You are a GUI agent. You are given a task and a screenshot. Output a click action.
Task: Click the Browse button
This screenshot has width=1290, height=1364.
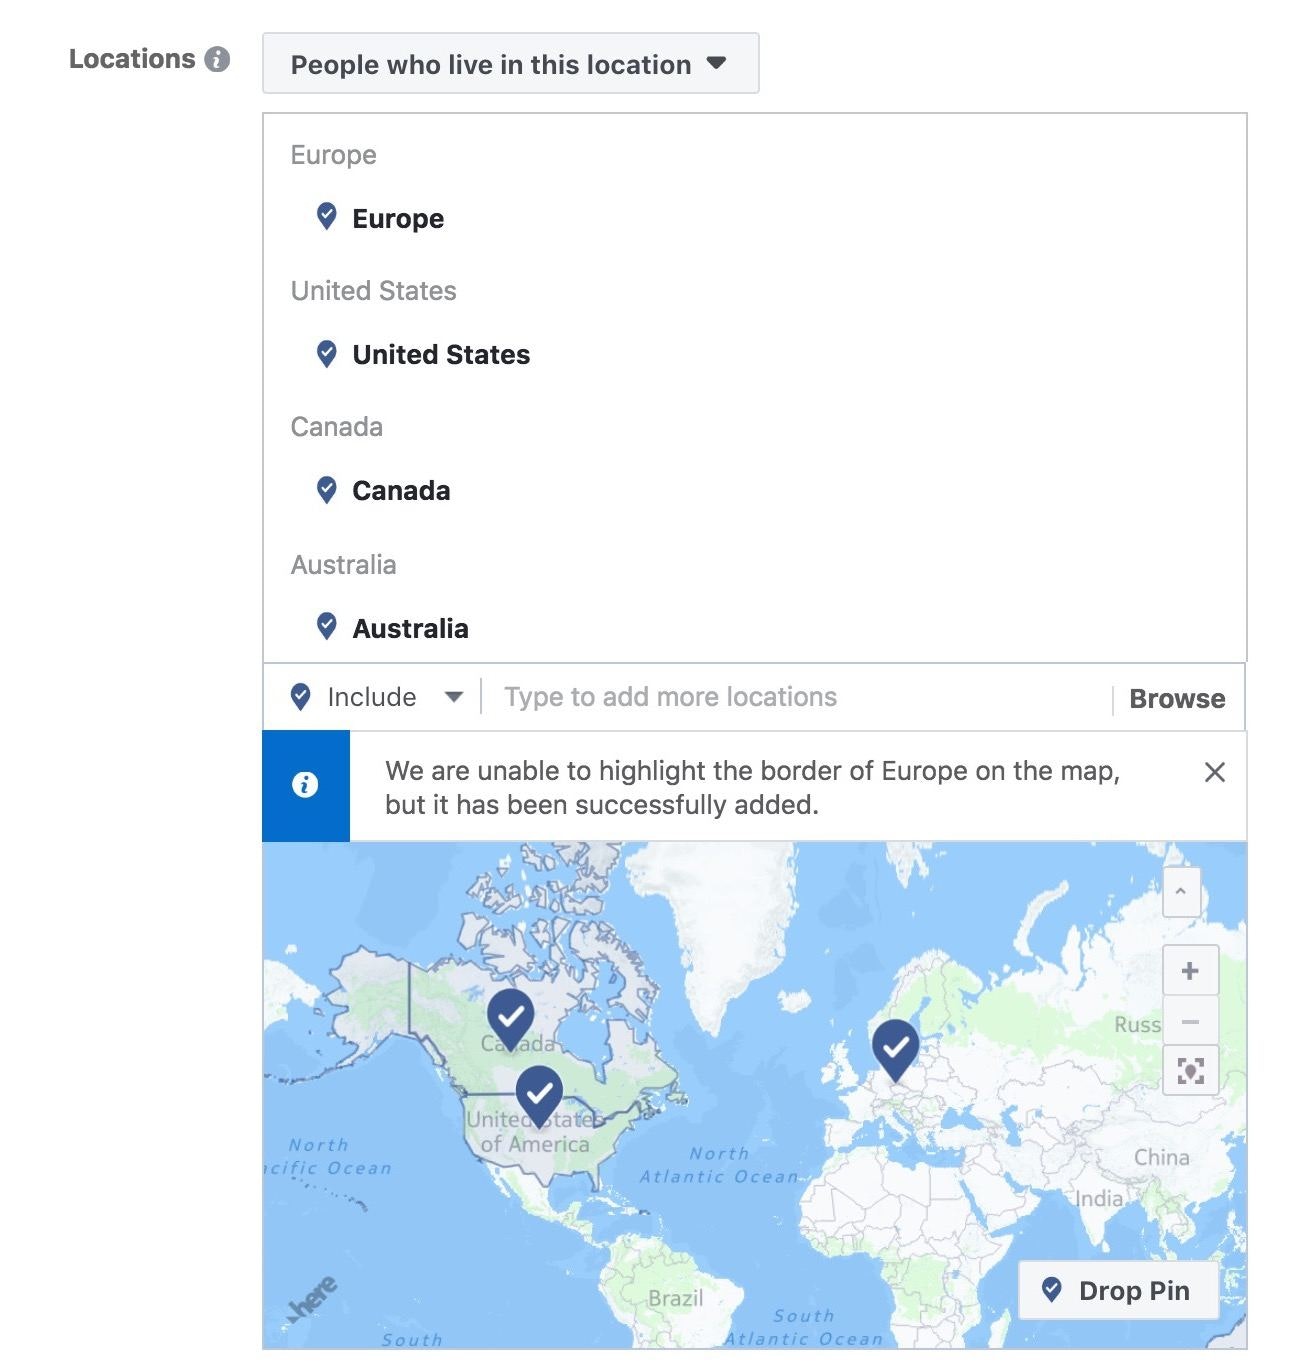[1177, 699]
